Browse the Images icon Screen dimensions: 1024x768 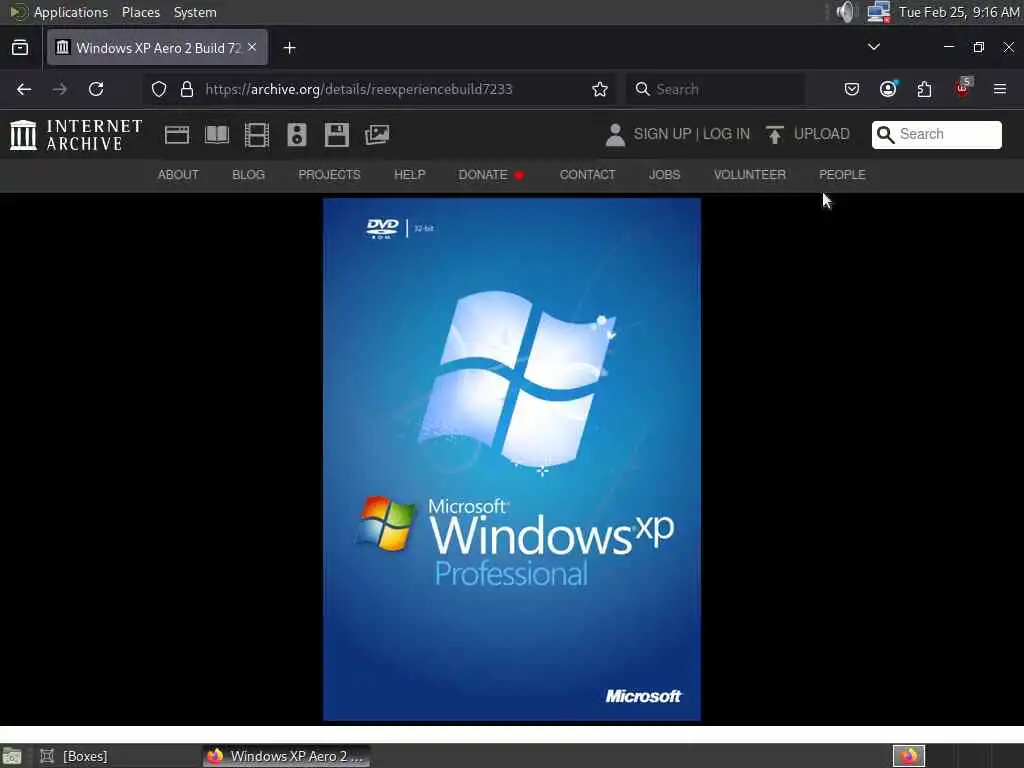point(377,135)
